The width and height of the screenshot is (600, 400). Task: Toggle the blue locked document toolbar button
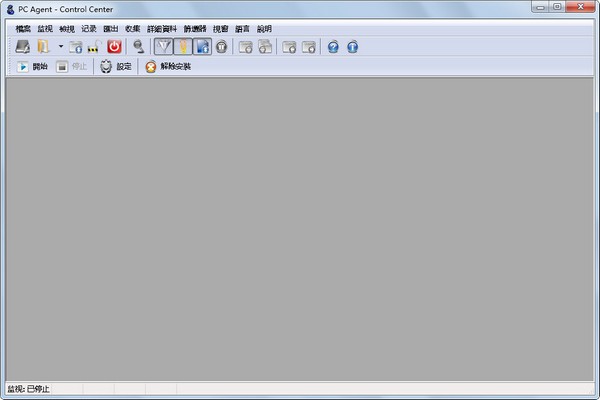202,47
